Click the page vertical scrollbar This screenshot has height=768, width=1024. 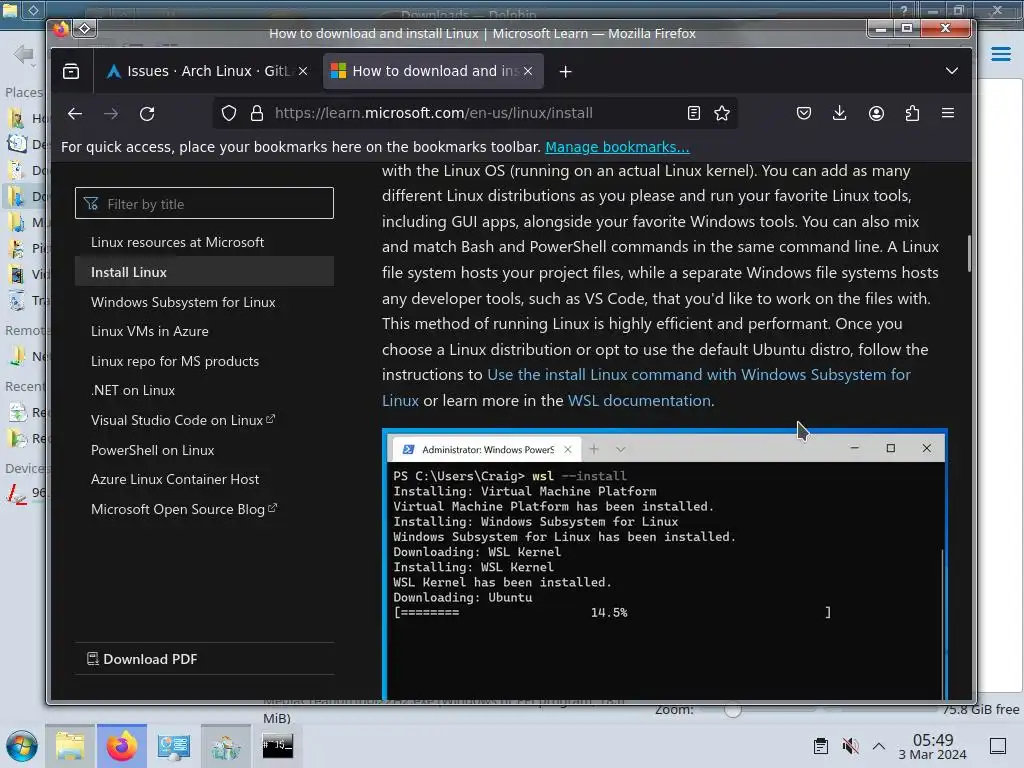(969, 253)
